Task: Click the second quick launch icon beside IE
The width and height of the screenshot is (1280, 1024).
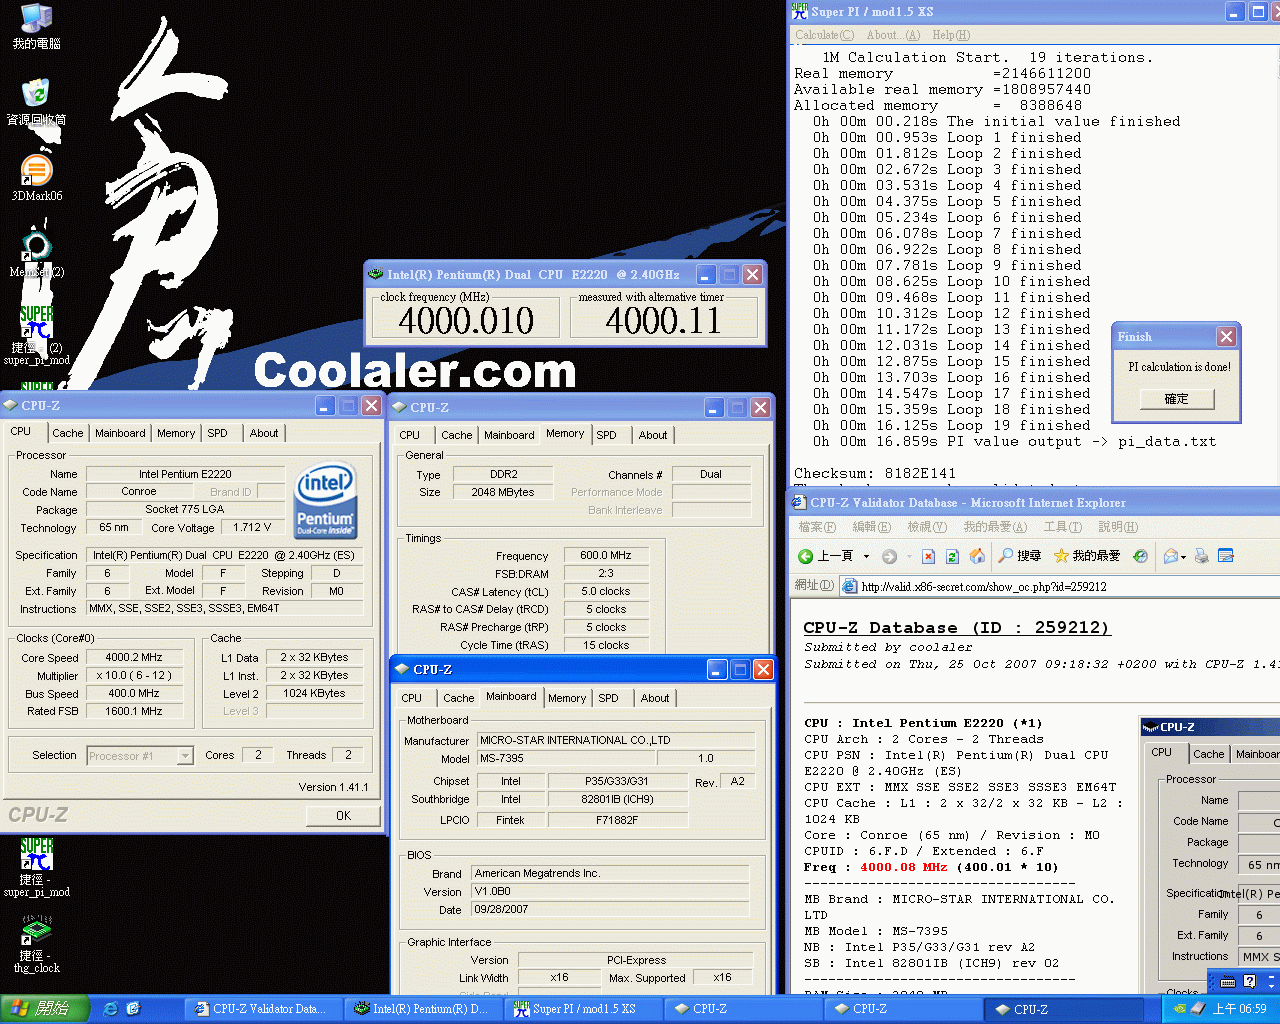Action: click(x=133, y=1009)
